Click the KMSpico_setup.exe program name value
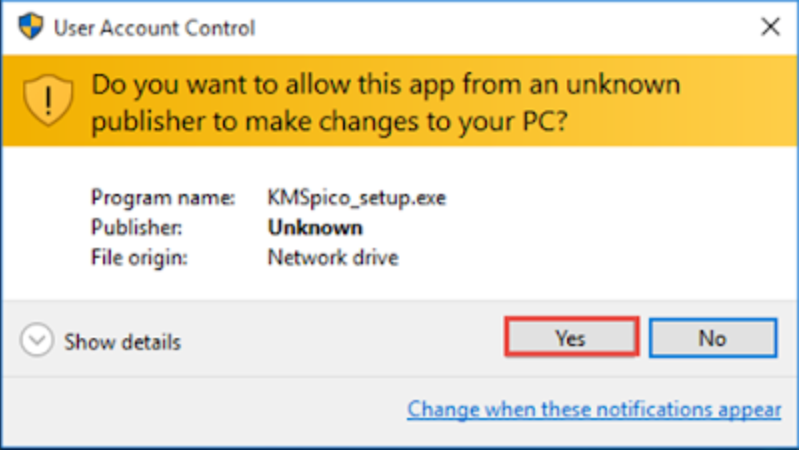Image resolution: width=800 pixels, height=450 pixels. 356,198
